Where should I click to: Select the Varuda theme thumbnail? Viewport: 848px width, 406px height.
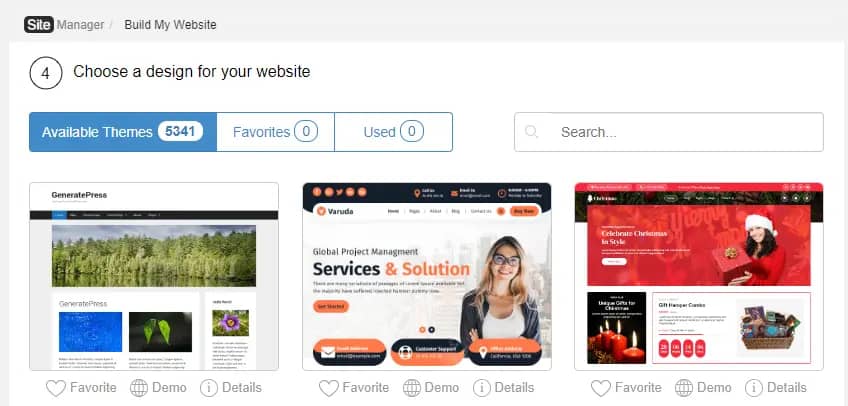(427, 276)
